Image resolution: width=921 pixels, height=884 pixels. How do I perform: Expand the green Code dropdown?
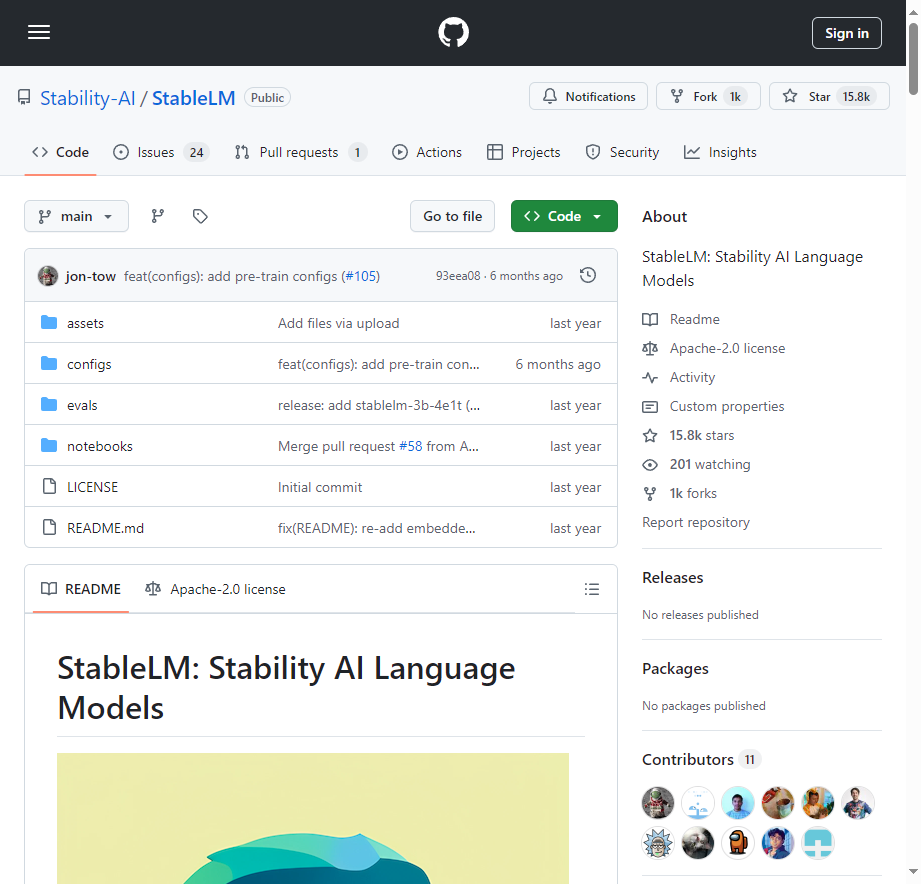[564, 216]
